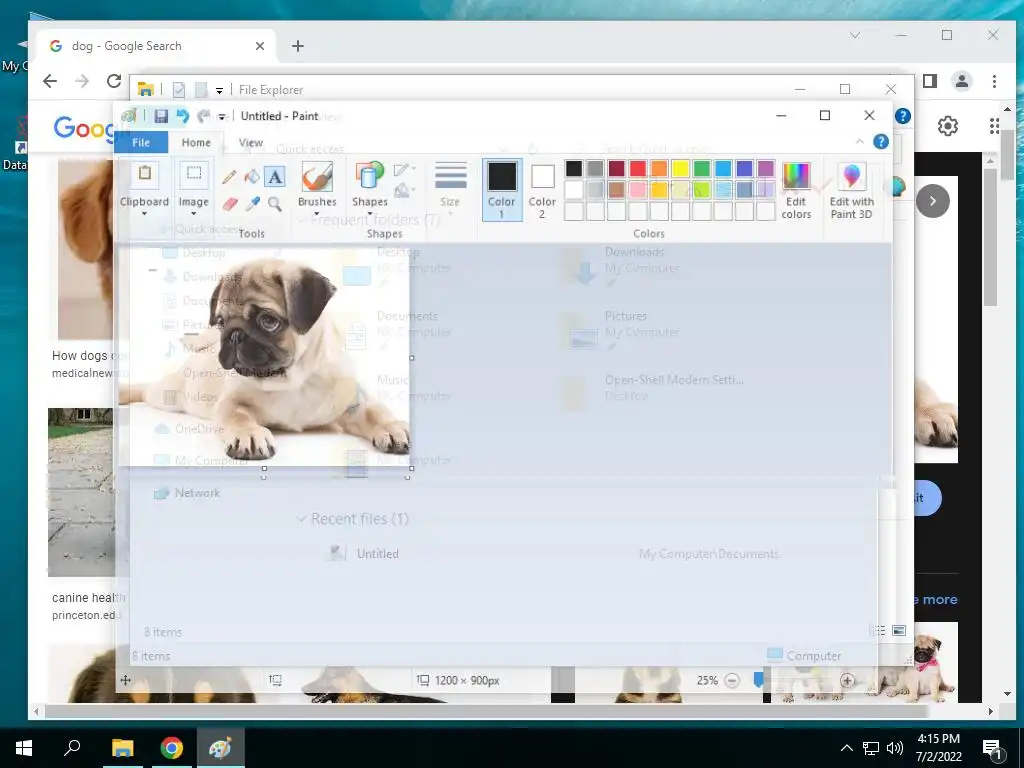The height and width of the screenshot is (768, 1024).
Task: Click Edit with Paint 3D
Action: (852, 190)
